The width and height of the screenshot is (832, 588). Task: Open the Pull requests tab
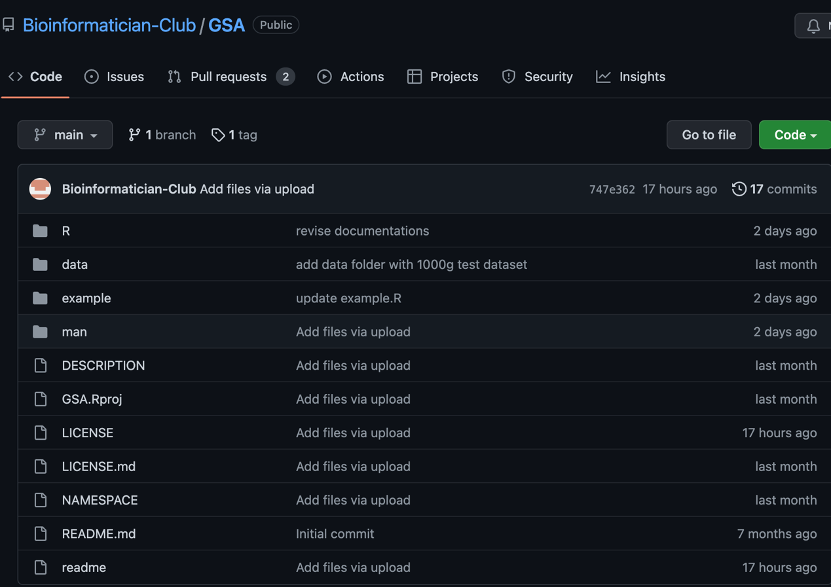tap(230, 77)
